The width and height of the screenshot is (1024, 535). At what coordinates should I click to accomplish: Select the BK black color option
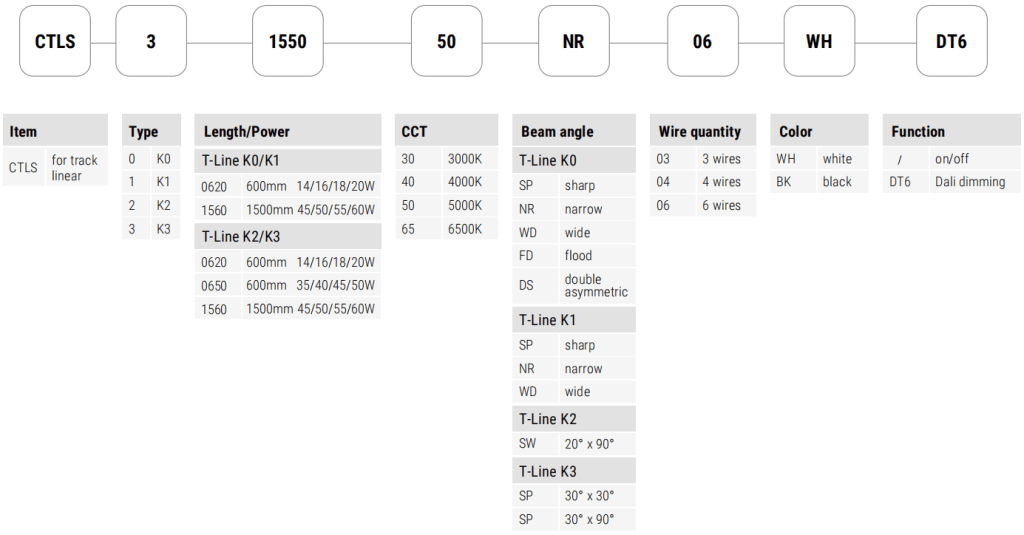[819, 182]
